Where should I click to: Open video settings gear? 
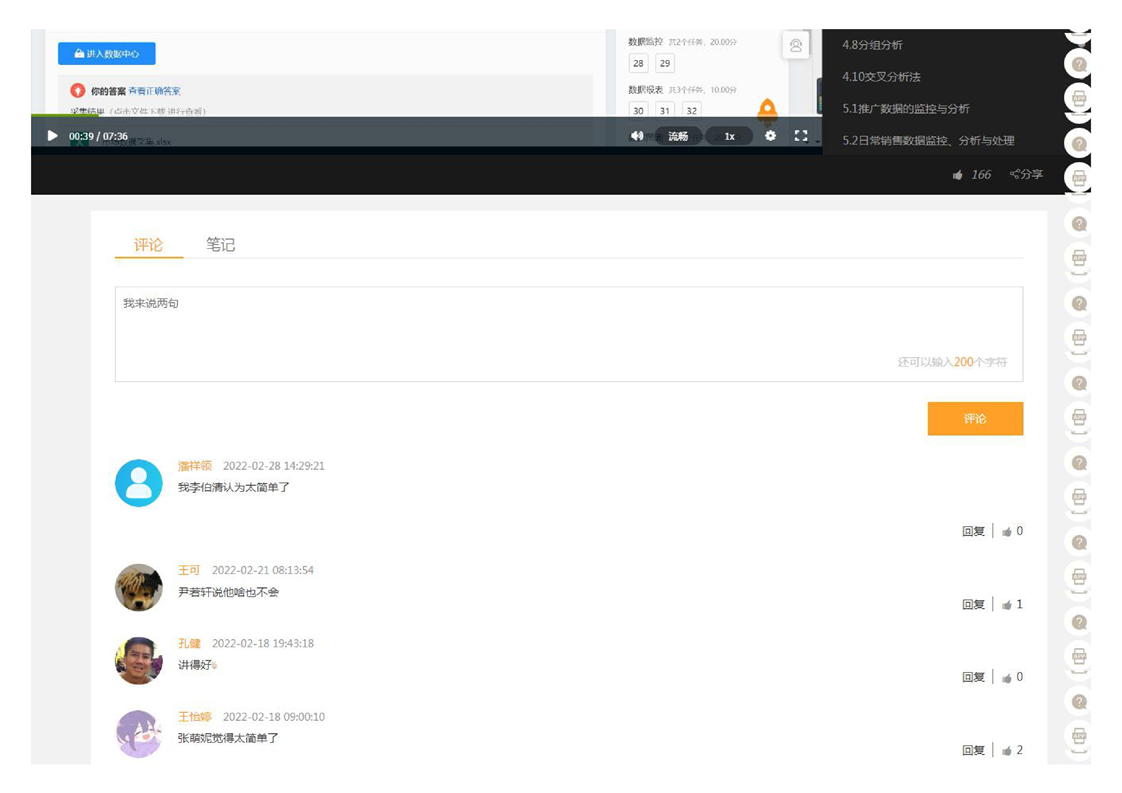click(x=770, y=136)
